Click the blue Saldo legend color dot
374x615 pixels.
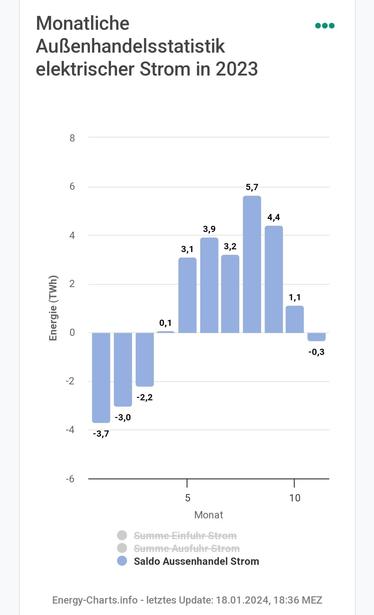(x=122, y=561)
